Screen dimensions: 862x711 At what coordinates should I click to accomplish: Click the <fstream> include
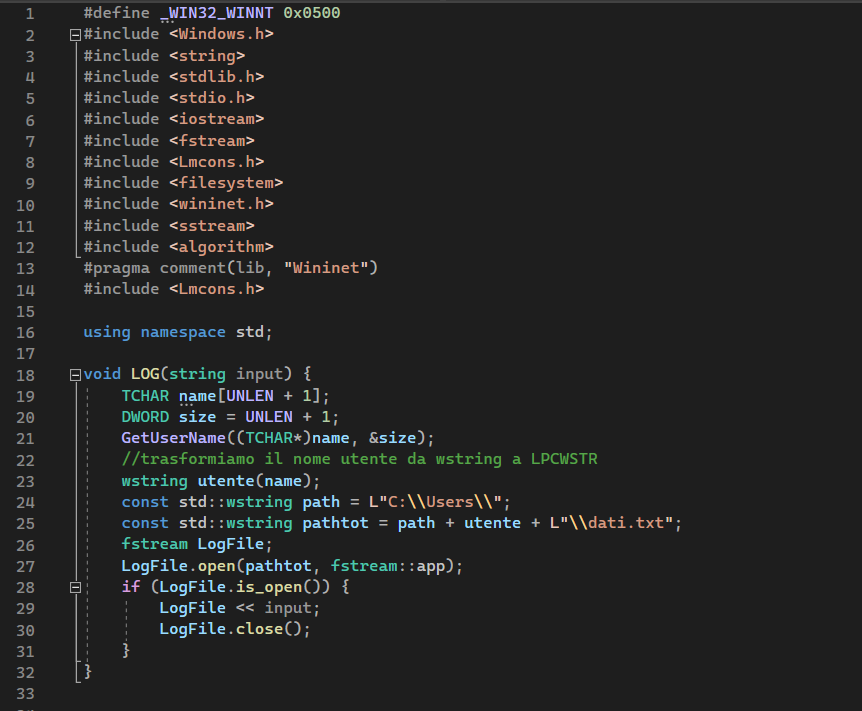click(212, 141)
